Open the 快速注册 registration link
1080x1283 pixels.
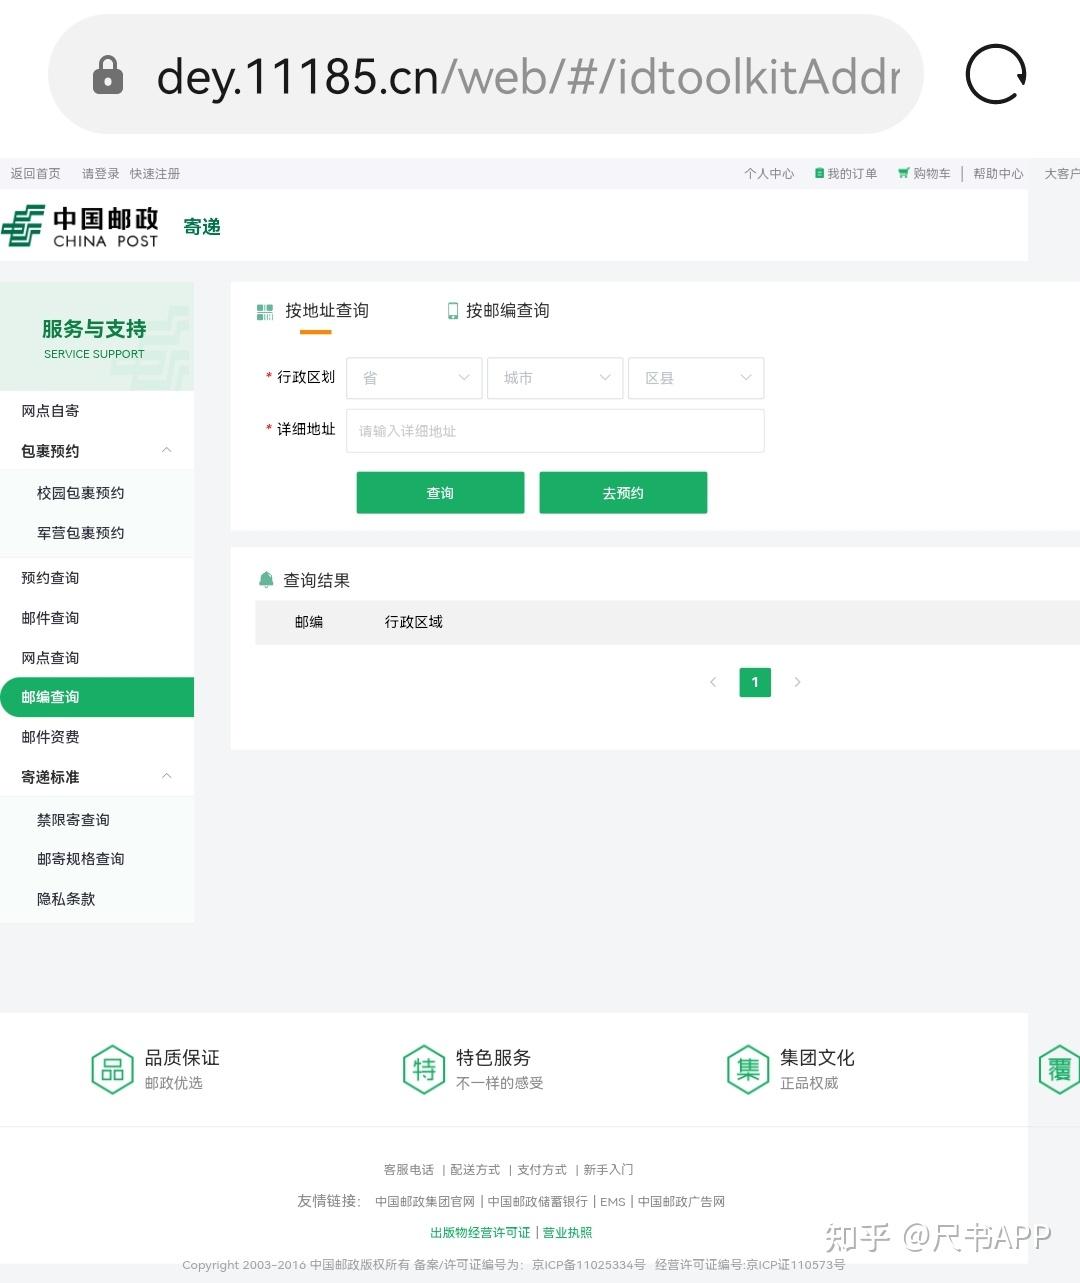pyautogui.click(x=155, y=173)
